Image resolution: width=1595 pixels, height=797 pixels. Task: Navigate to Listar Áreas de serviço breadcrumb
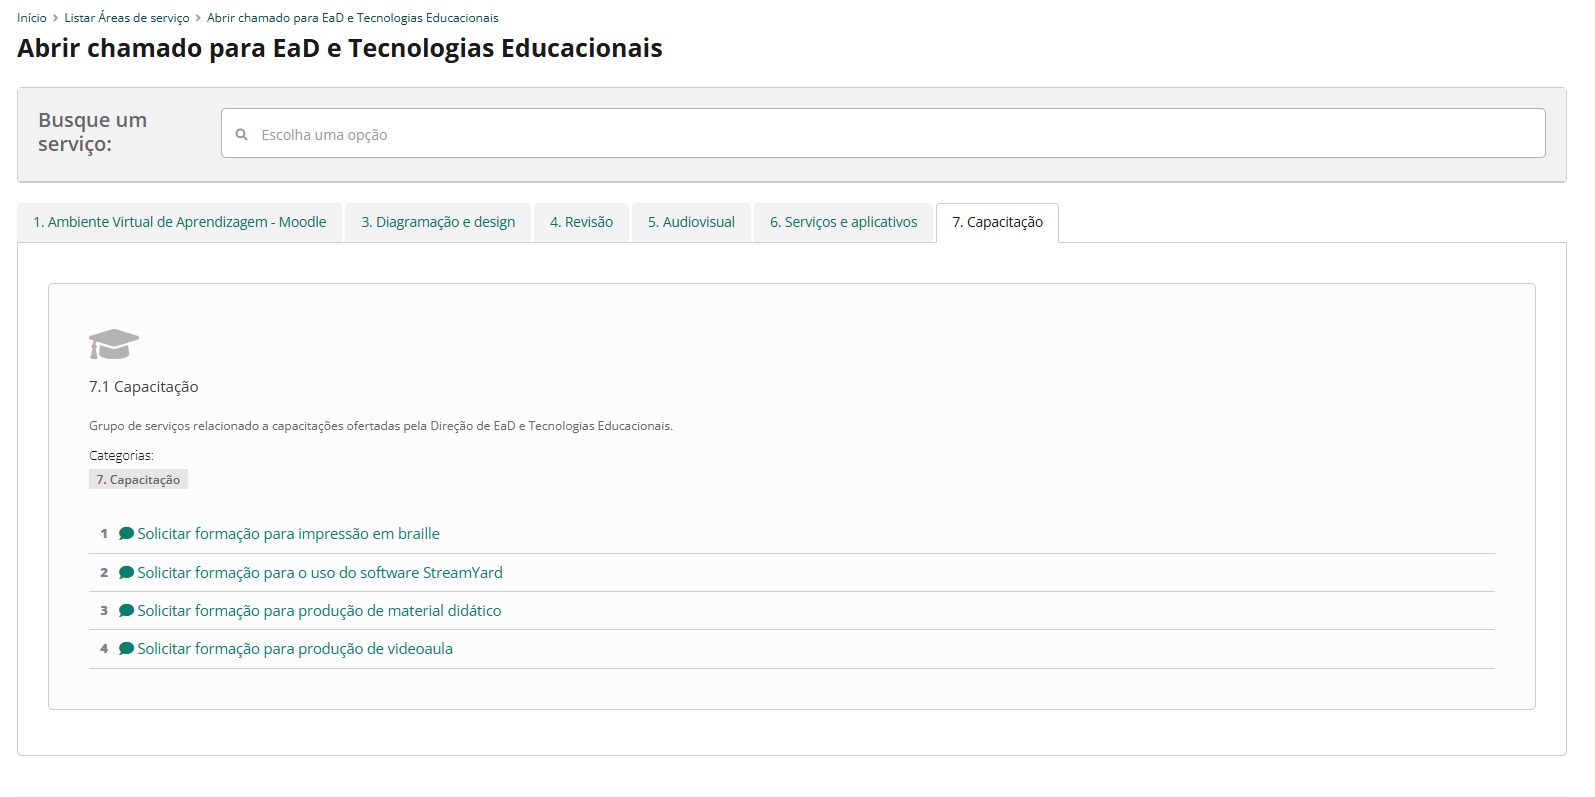click(127, 18)
